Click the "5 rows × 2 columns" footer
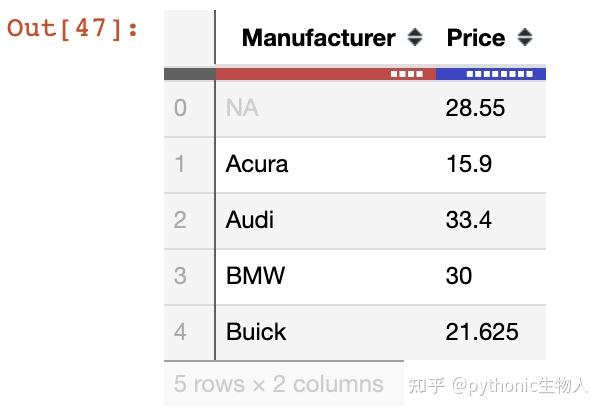 [x=279, y=384]
